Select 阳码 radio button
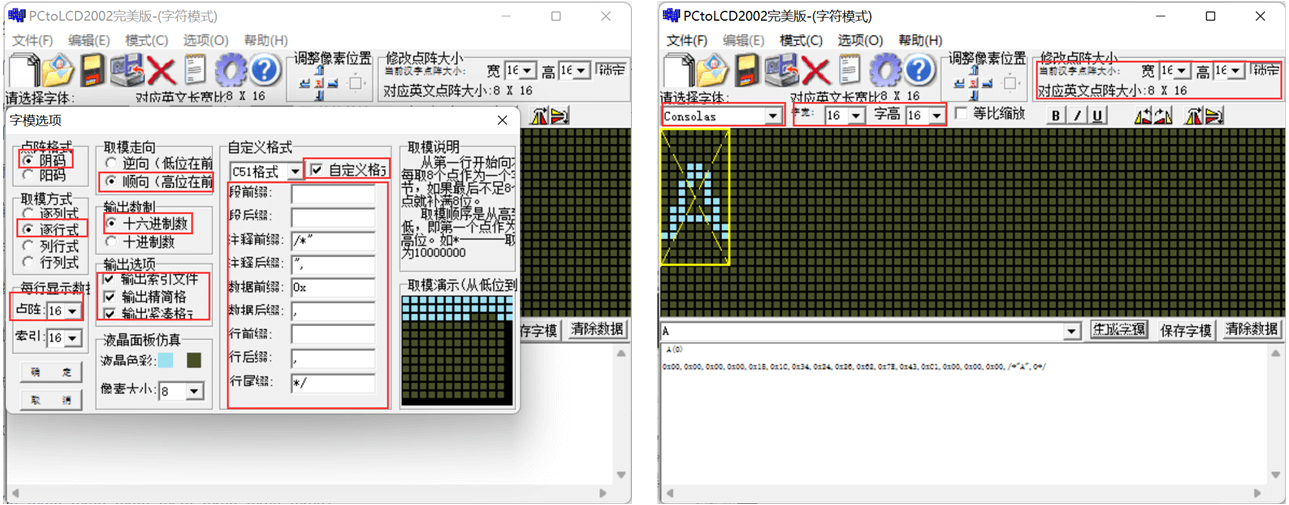 coord(29,175)
